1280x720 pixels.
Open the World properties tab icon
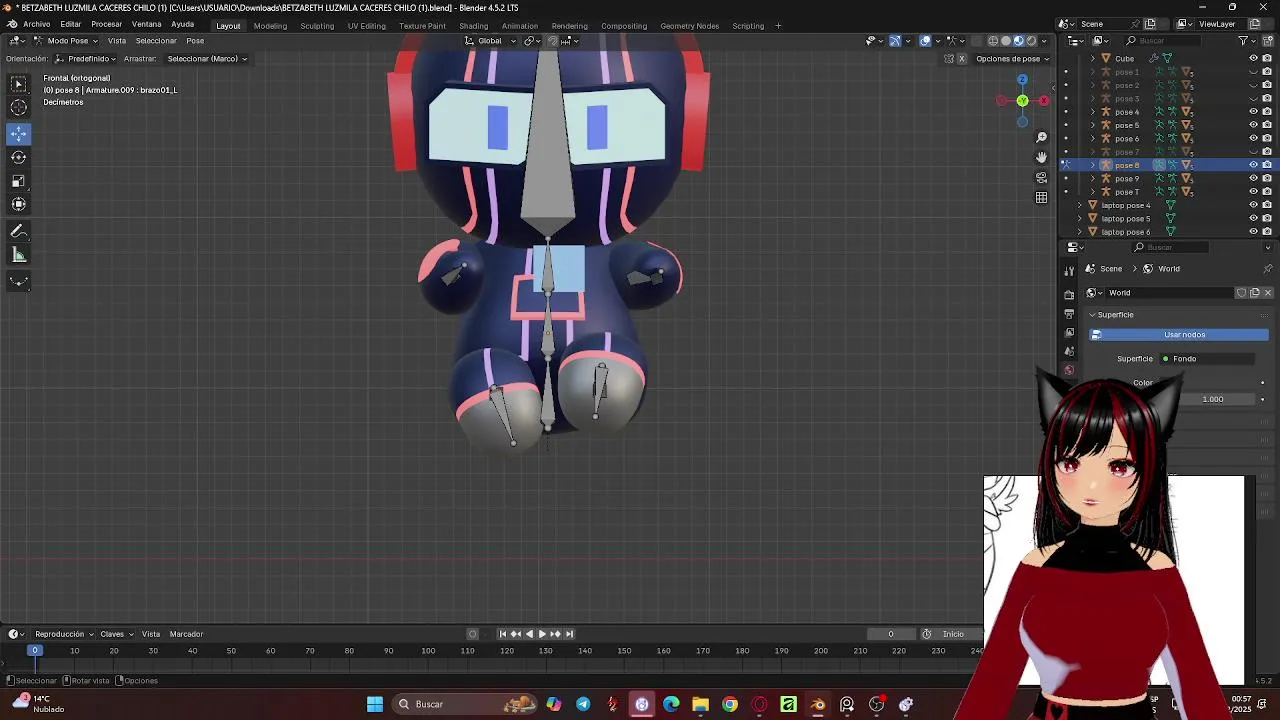click(1069, 371)
